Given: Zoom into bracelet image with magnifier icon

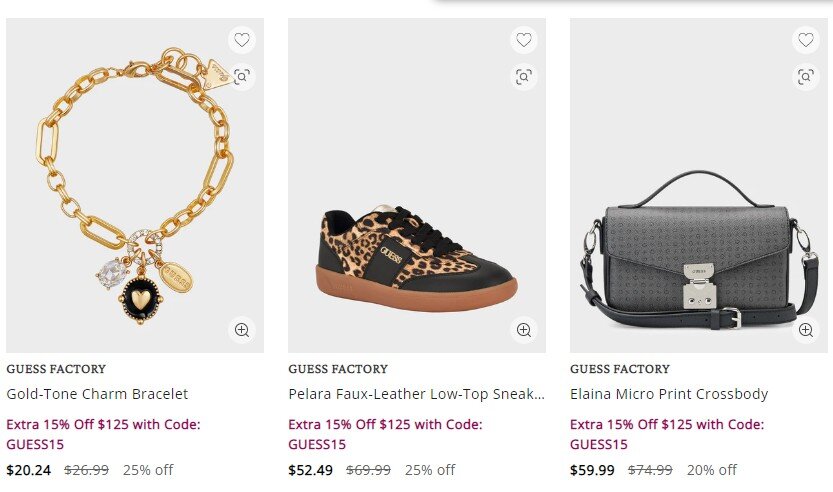Looking at the screenshot, I should [x=241, y=329].
